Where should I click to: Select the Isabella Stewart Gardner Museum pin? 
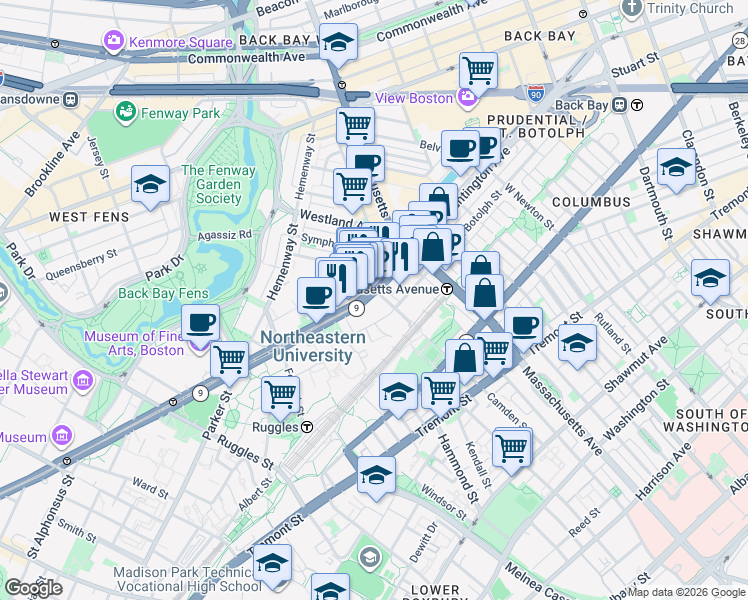click(83, 382)
